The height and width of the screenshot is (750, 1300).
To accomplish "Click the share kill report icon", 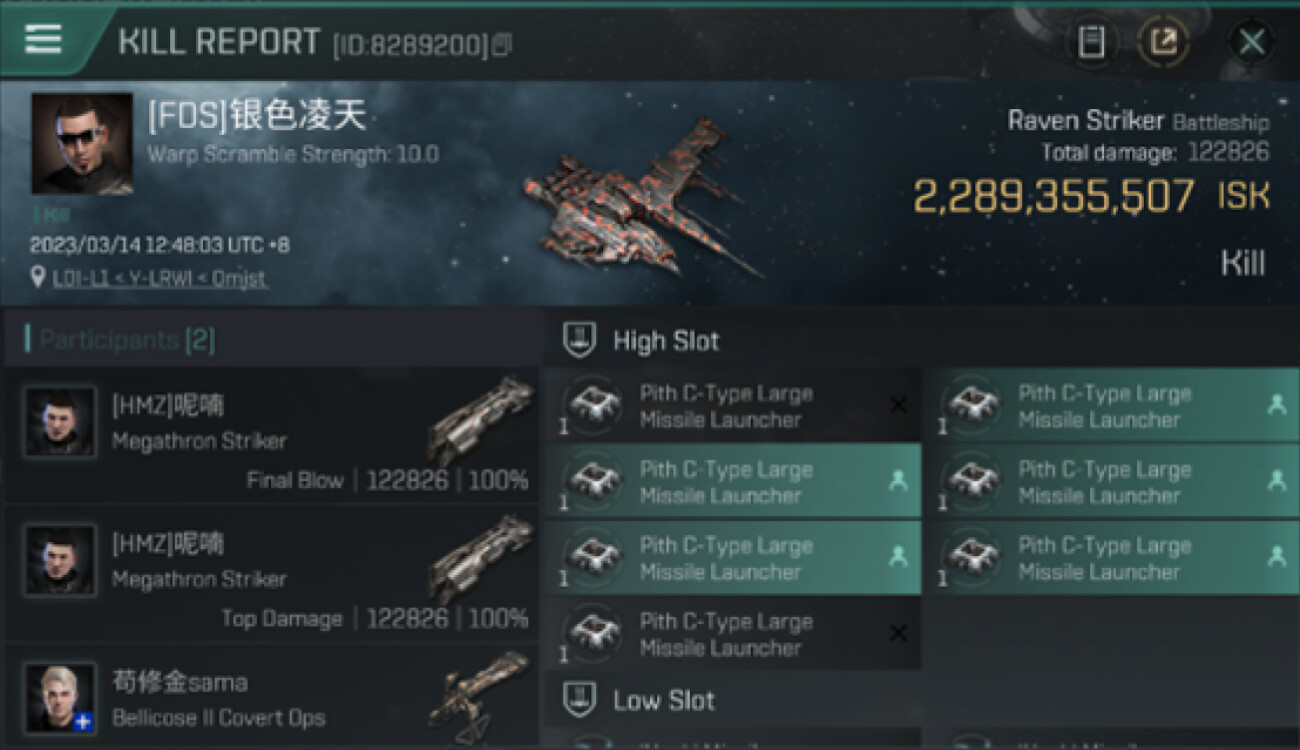I will [x=1164, y=42].
